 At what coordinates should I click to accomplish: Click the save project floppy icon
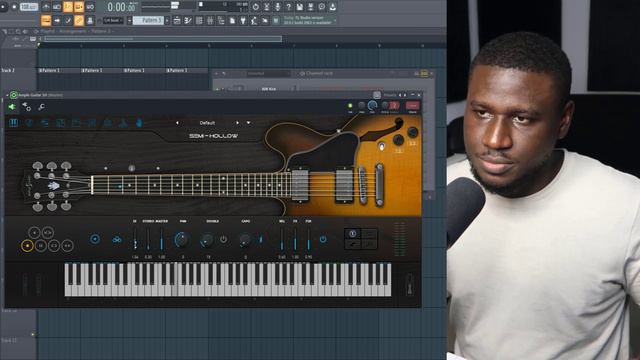[300, 7]
